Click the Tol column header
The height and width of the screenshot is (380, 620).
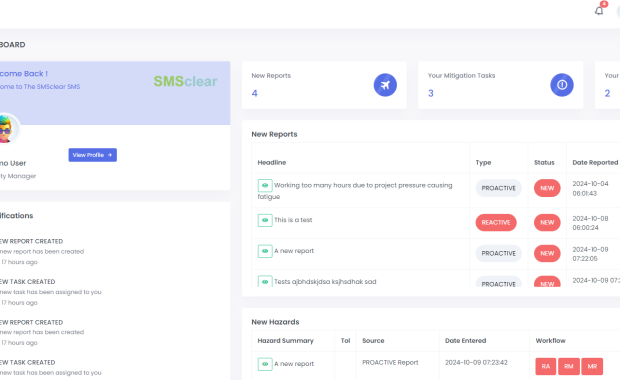pos(346,340)
